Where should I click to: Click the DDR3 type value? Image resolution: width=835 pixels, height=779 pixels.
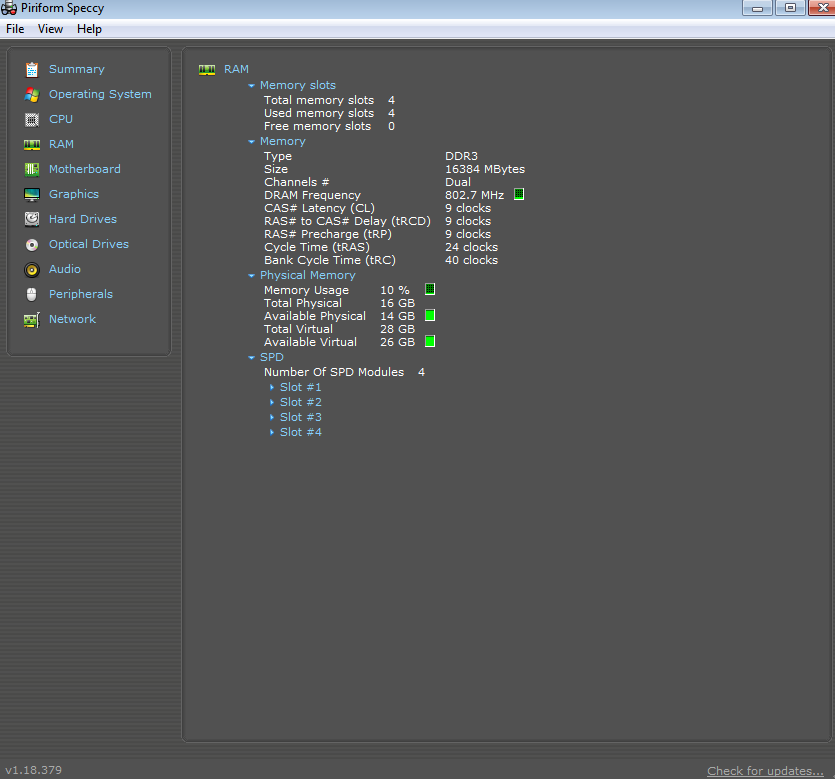[461, 156]
